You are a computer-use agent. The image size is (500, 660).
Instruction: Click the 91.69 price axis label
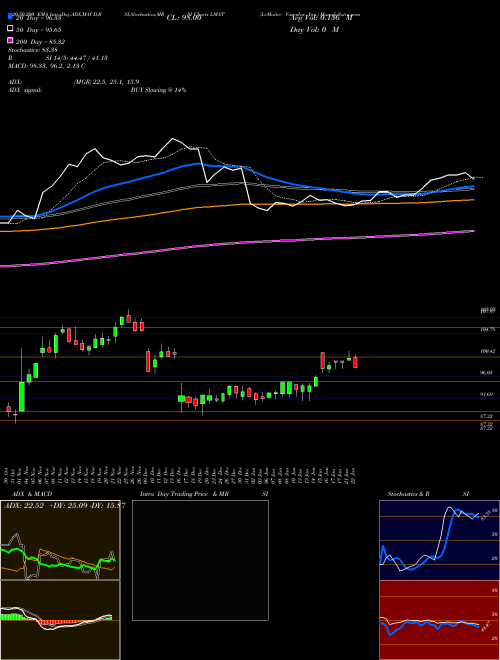click(487, 394)
